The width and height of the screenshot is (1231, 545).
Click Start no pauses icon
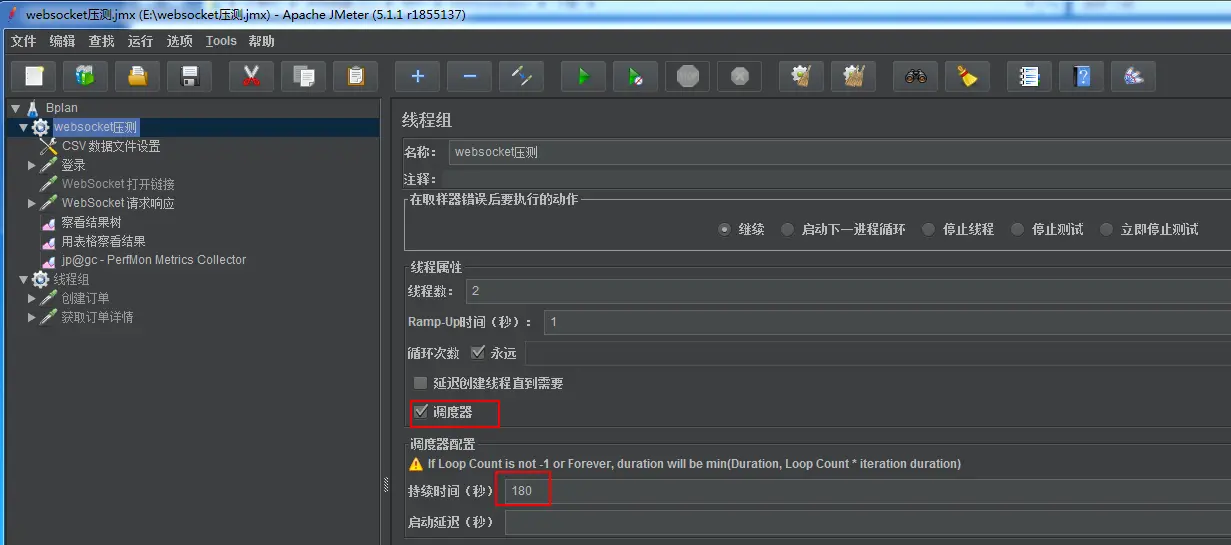click(x=635, y=76)
